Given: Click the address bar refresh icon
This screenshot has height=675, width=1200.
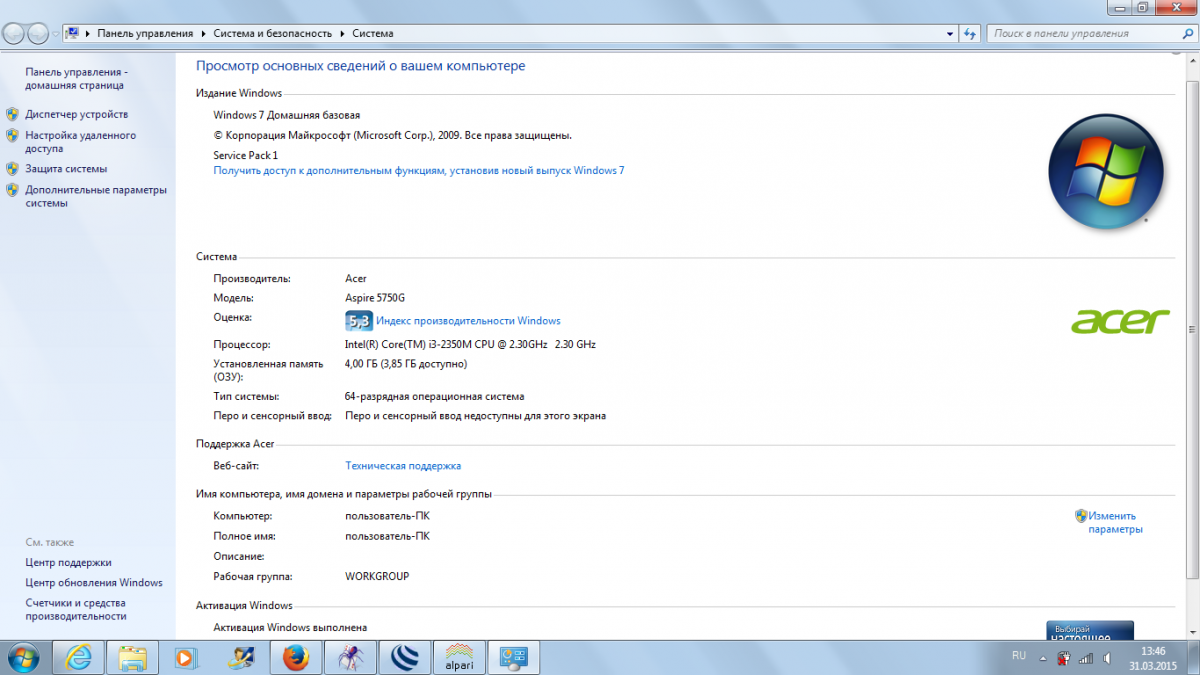Looking at the screenshot, I should pos(969,33).
